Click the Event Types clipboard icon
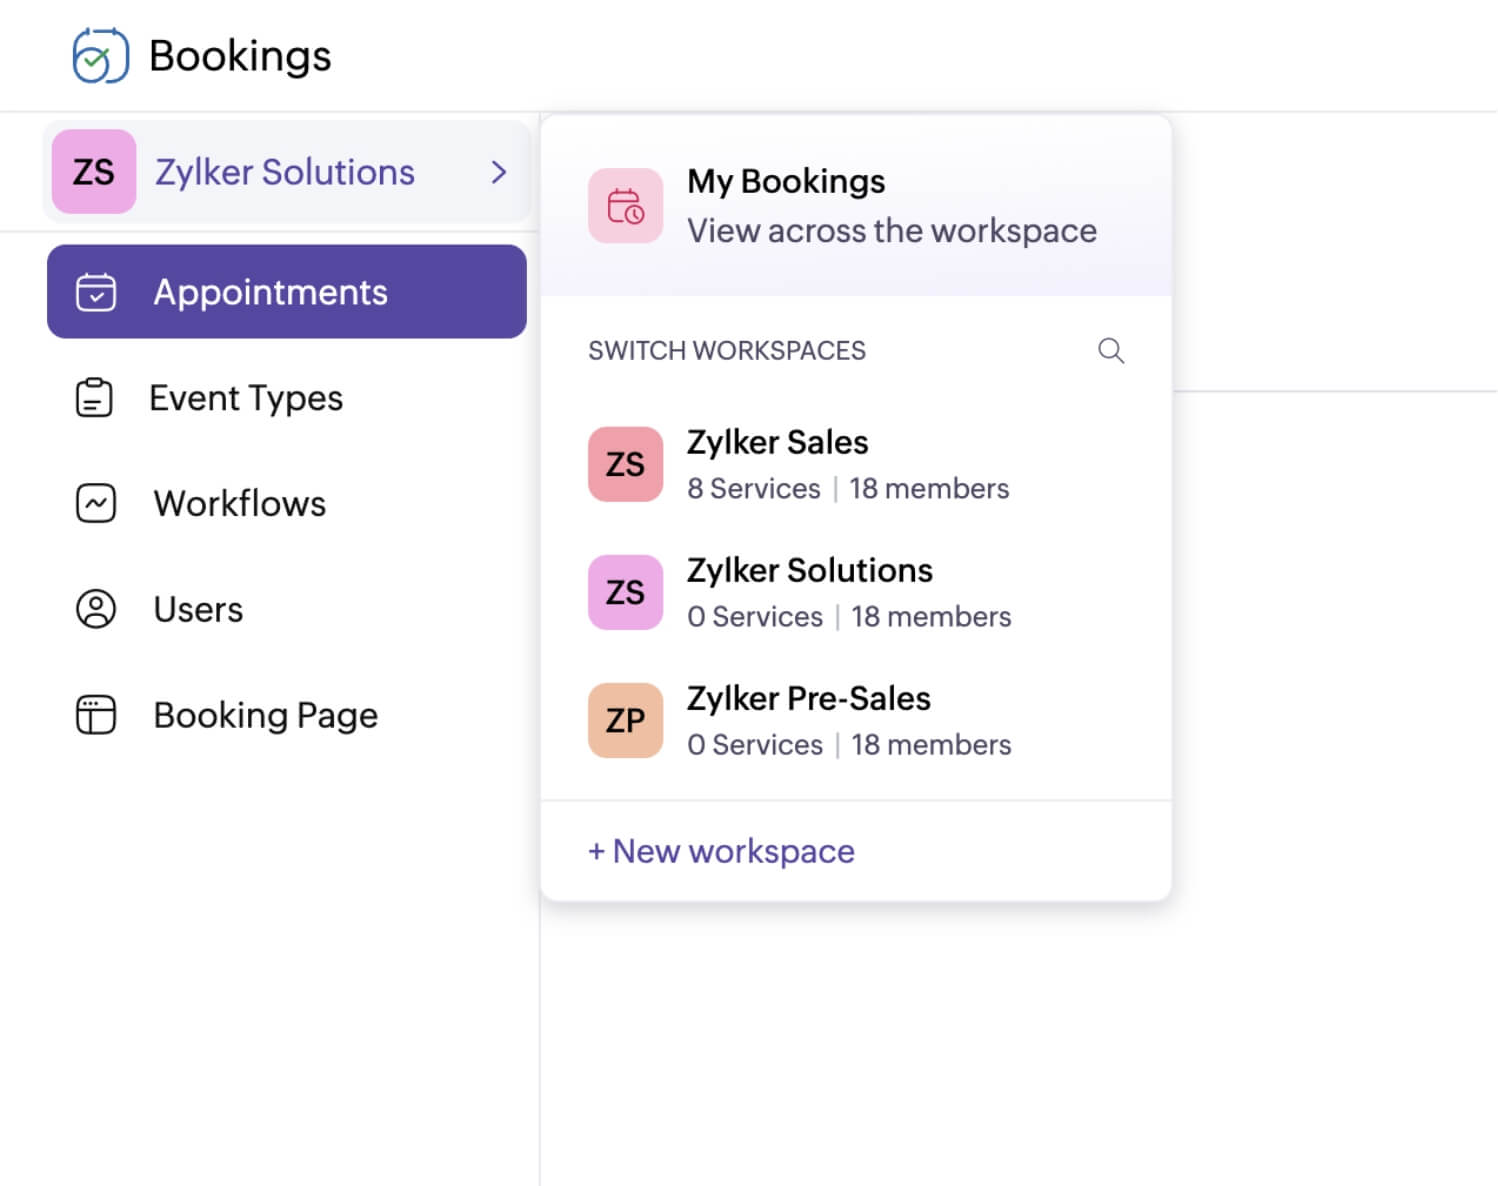 pyautogui.click(x=95, y=398)
